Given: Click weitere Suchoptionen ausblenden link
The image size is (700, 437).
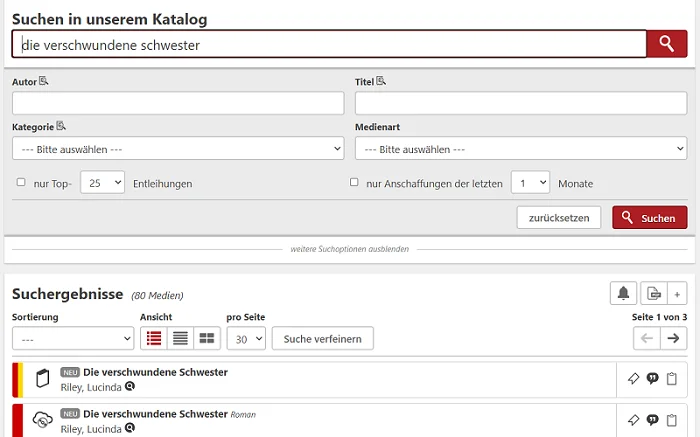Looking at the screenshot, I should (x=350, y=249).
